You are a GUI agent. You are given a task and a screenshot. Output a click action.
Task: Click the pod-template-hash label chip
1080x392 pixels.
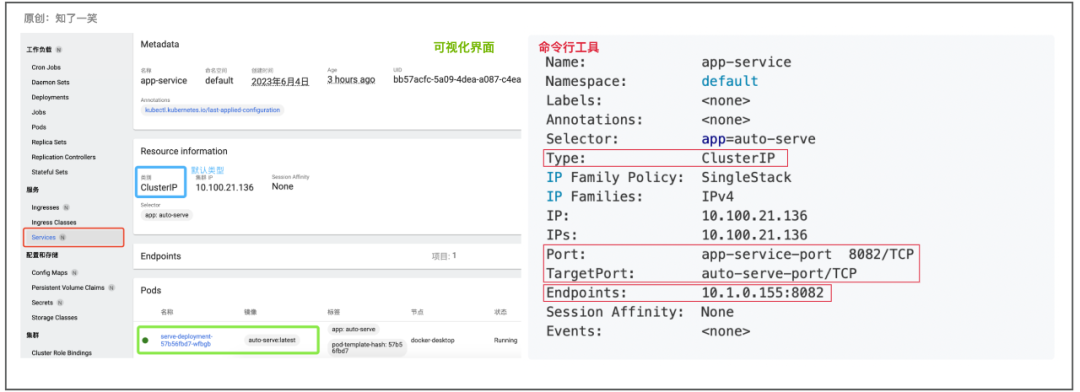pos(368,347)
